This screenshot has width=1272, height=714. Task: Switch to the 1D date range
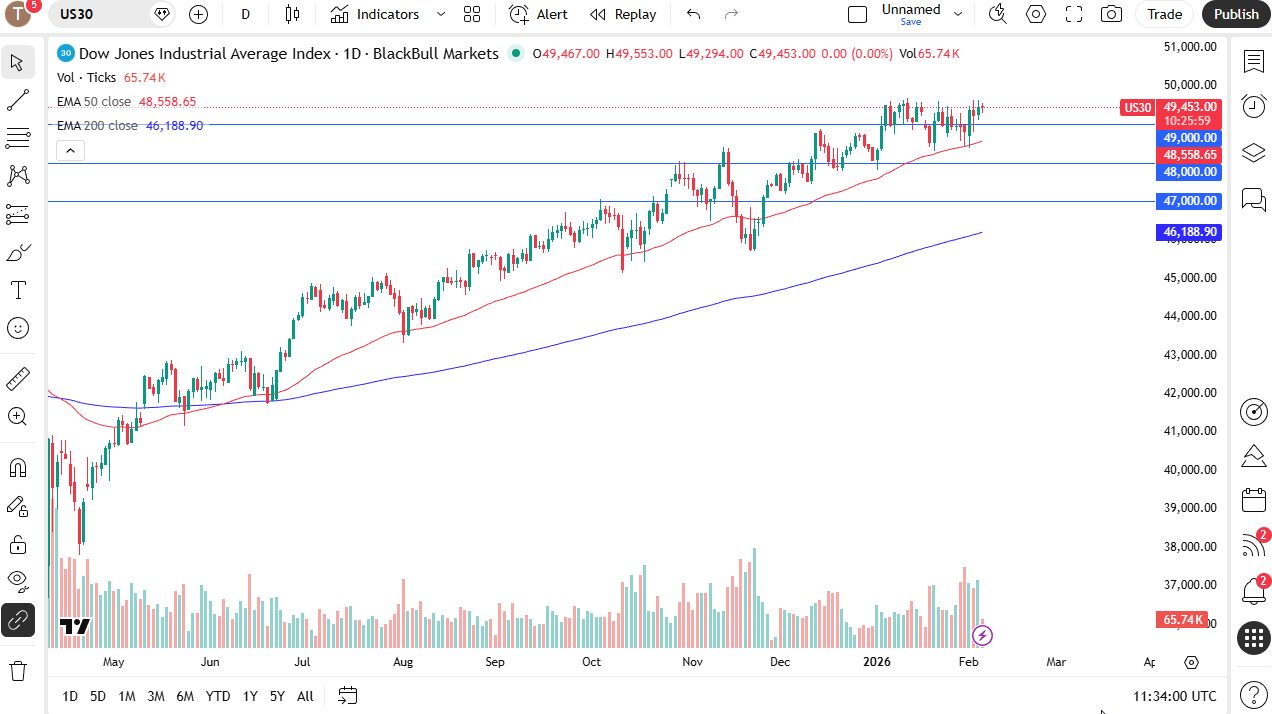(x=70, y=696)
